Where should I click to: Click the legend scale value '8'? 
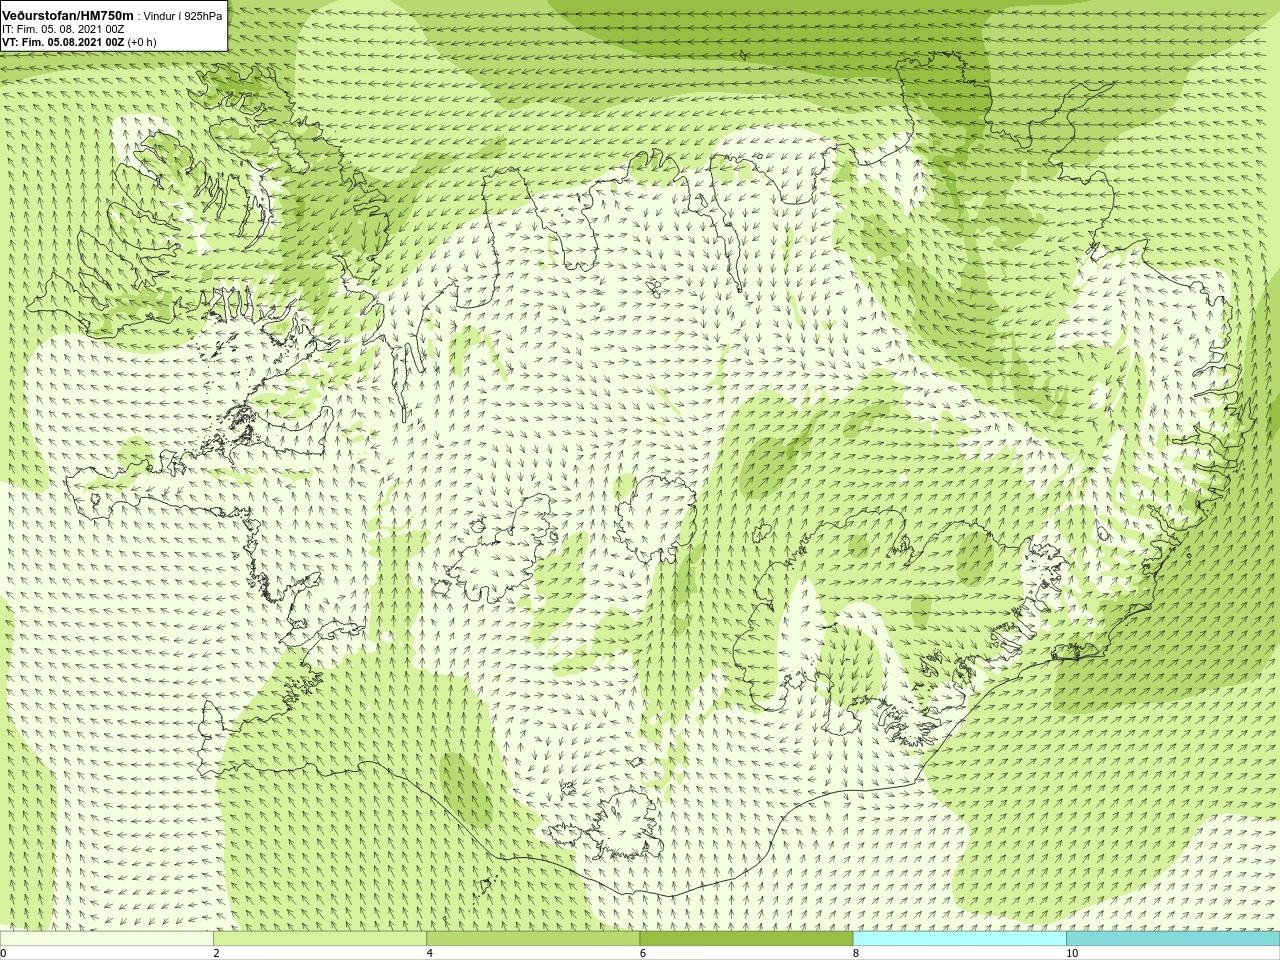pyautogui.click(x=856, y=953)
